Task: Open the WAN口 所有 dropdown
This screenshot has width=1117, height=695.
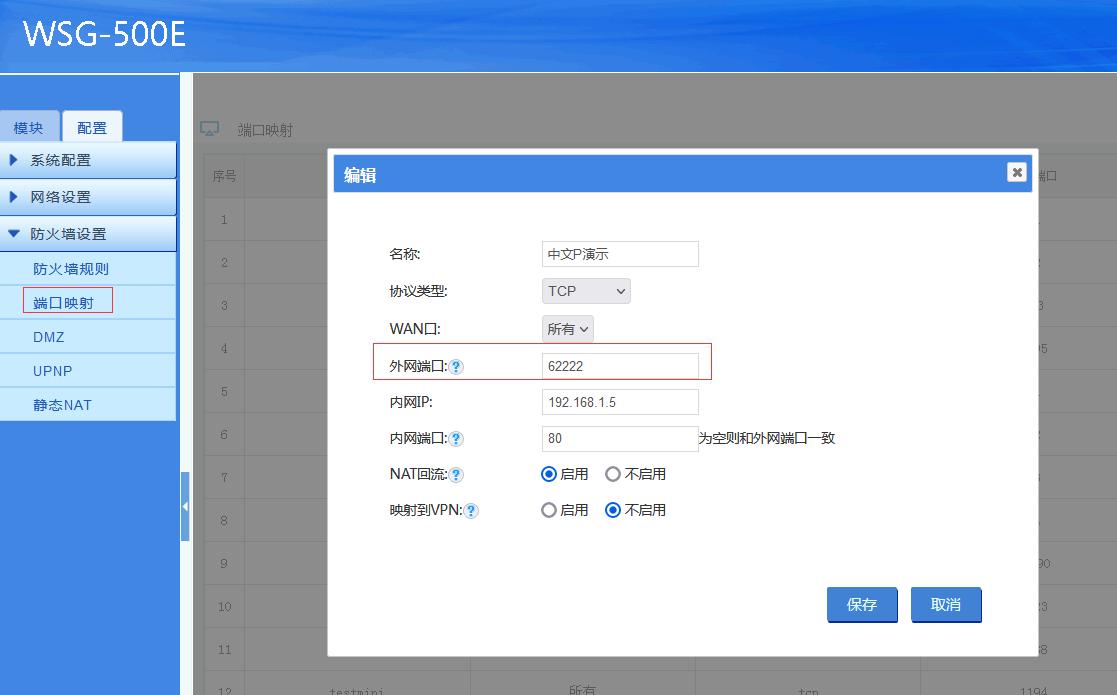Action: click(x=567, y=327)
